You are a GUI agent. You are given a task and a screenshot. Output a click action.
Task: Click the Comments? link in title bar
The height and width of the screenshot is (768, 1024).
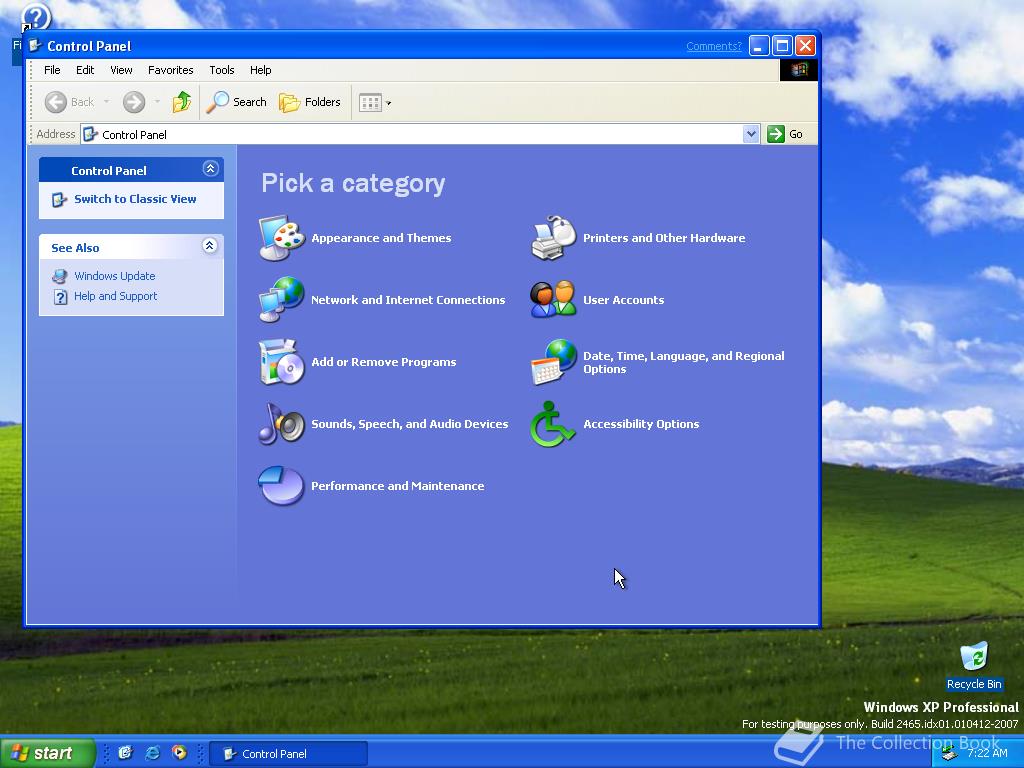714,46
